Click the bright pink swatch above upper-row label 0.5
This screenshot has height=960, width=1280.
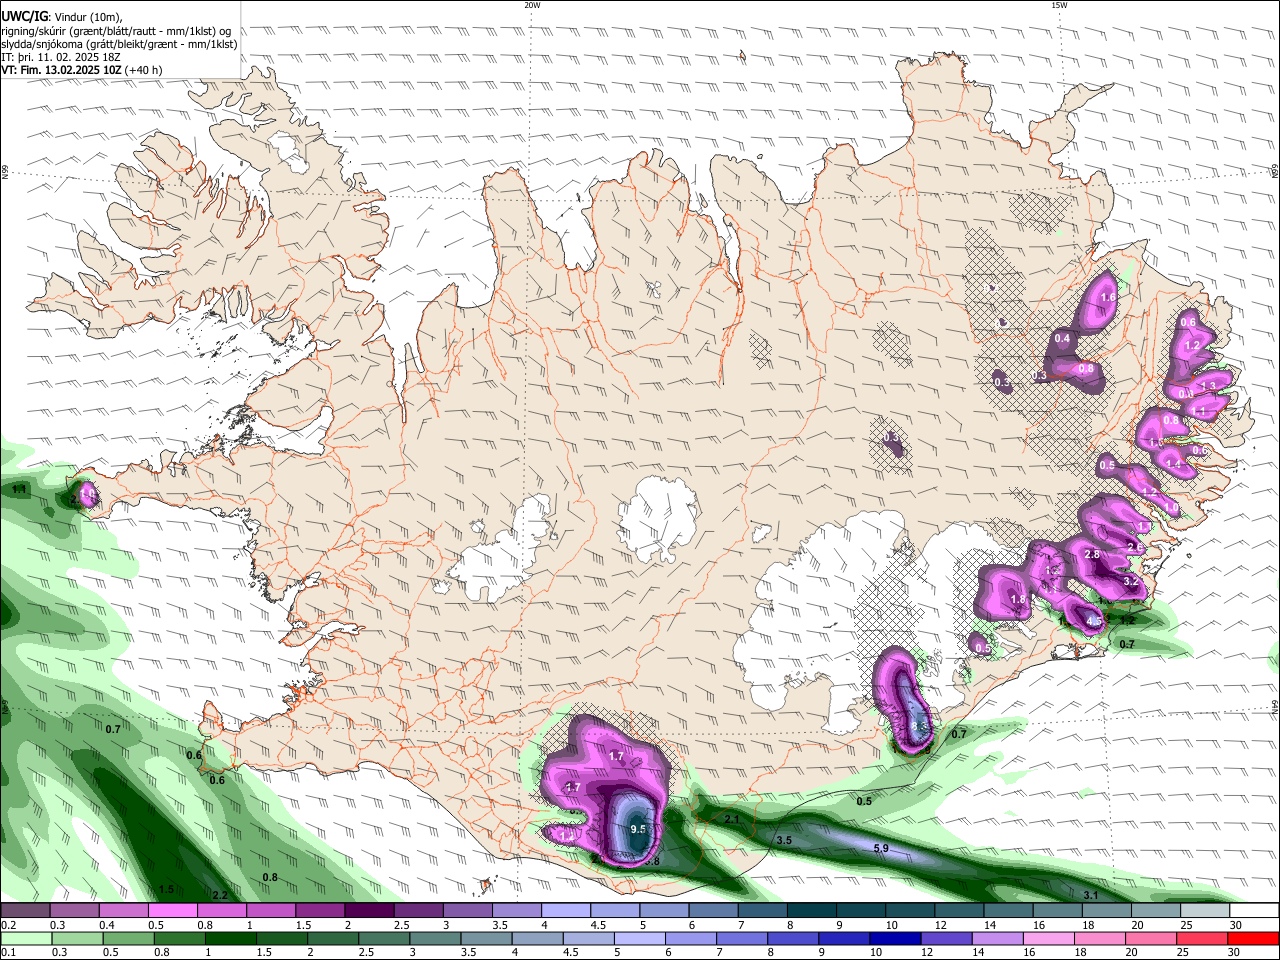[173, 911]
